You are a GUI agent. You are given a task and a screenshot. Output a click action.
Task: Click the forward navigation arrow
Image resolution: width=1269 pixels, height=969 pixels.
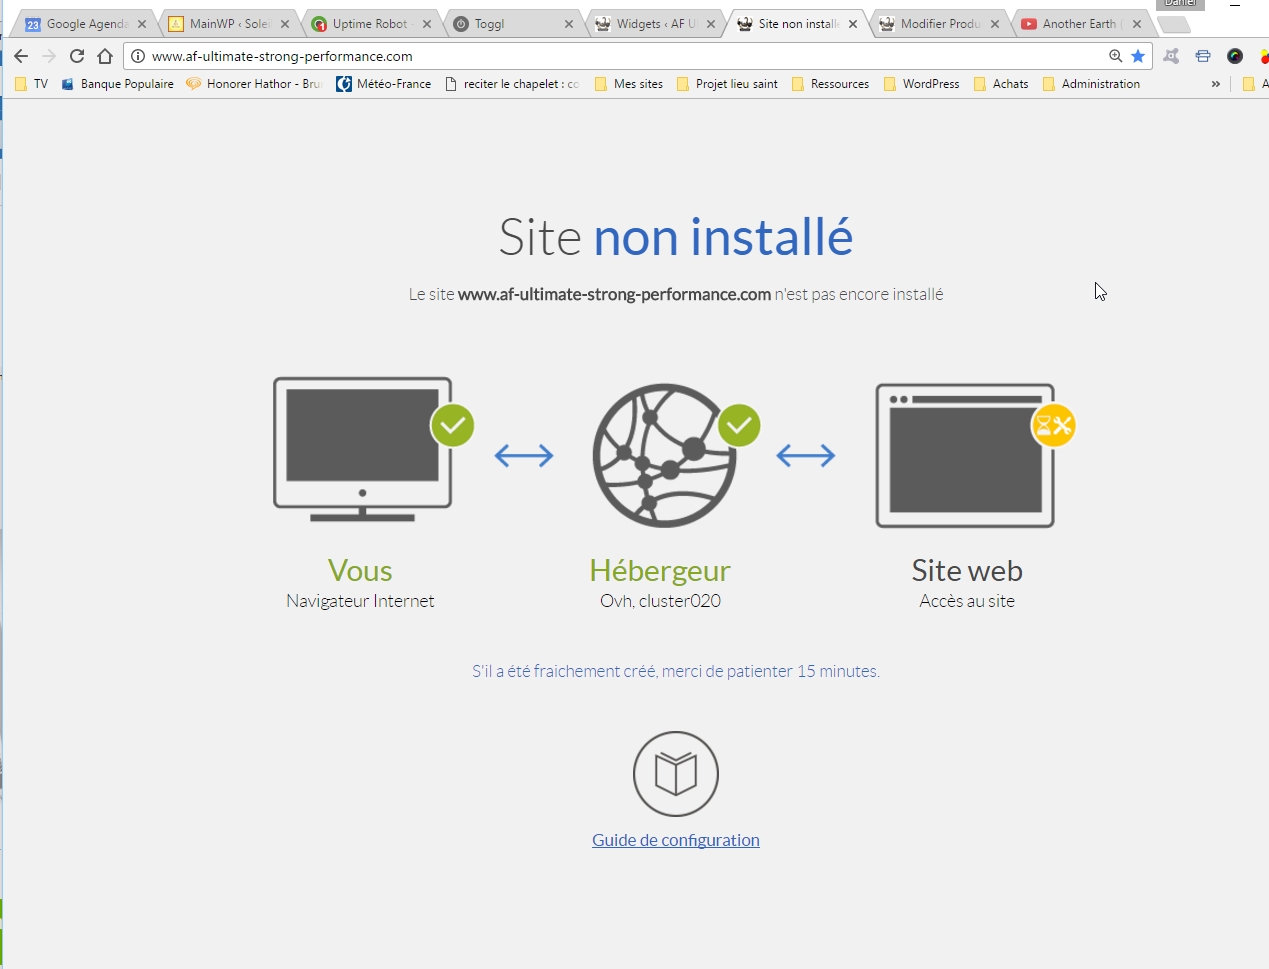(49, 56)
